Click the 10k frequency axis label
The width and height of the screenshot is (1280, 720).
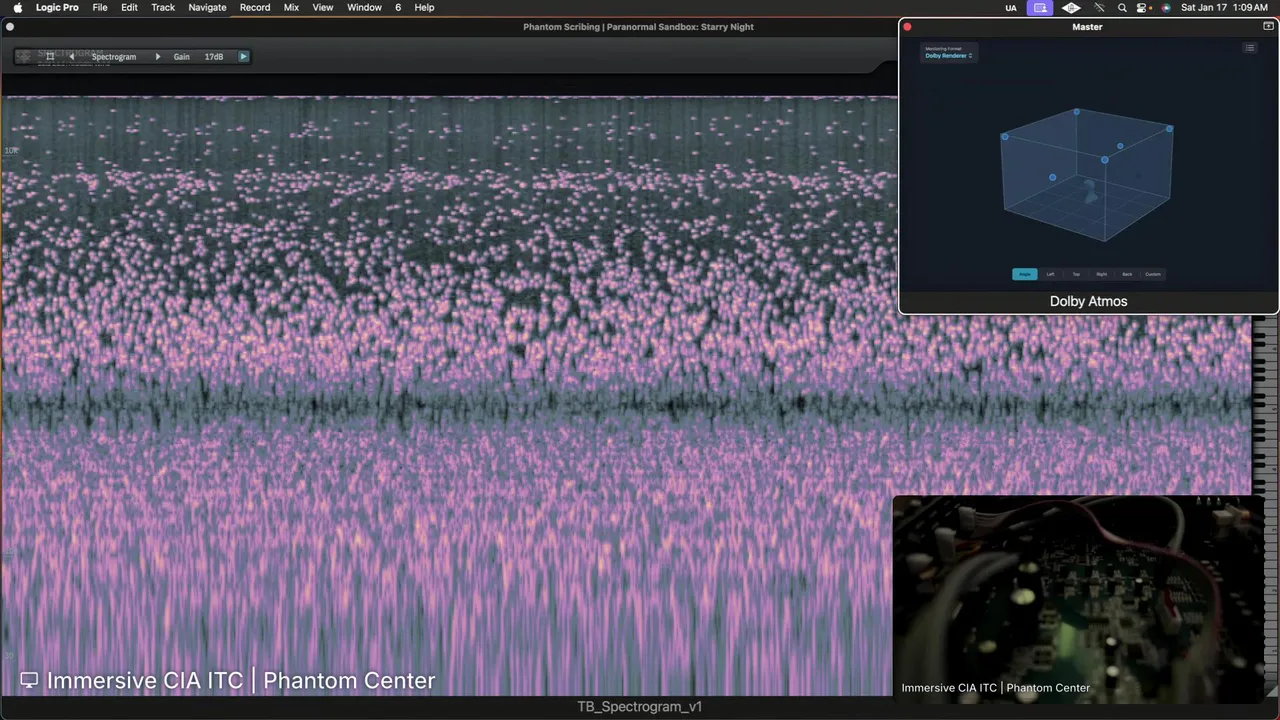pos(12,150)
